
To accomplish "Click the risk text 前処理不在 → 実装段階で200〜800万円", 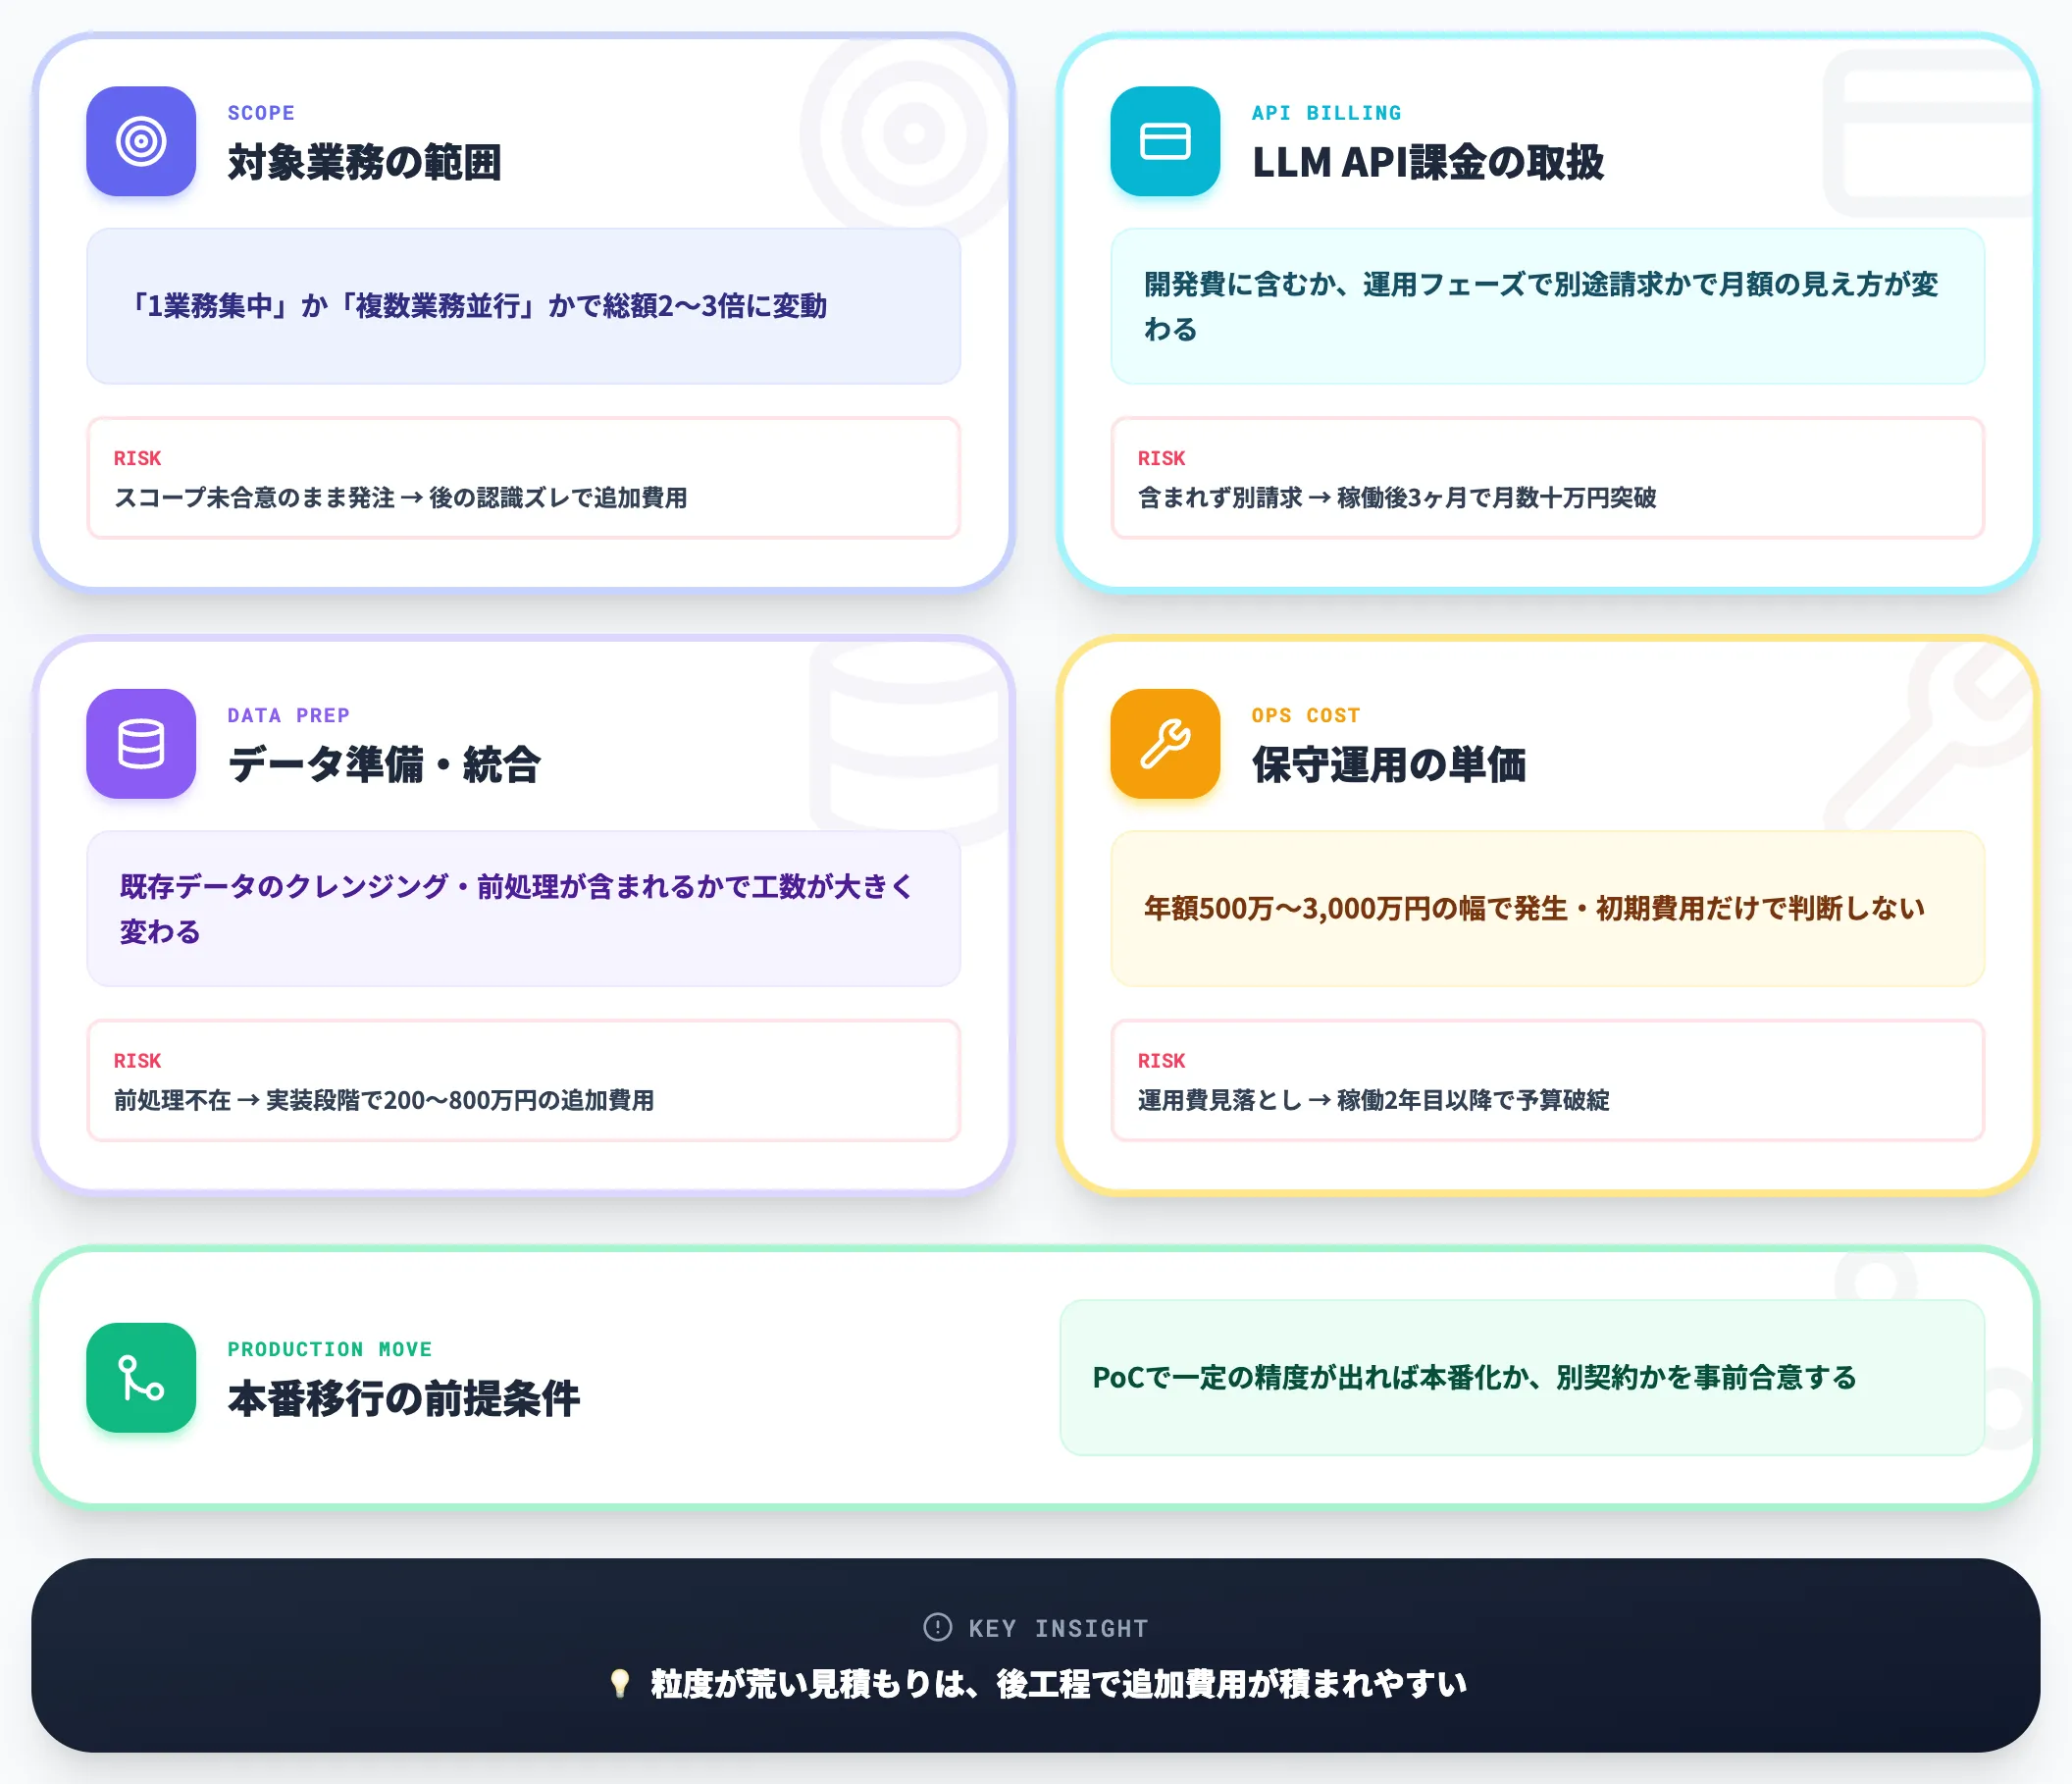I will tap(384, 1100).
